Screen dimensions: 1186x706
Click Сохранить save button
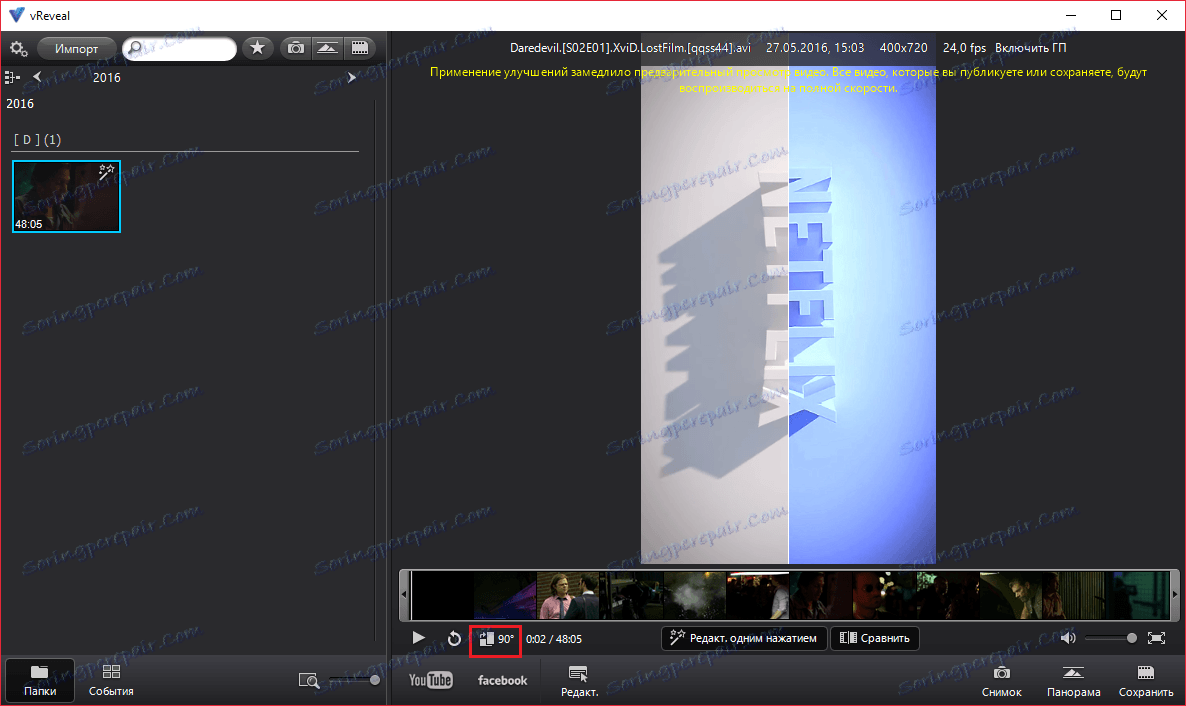coord(1146,681)
